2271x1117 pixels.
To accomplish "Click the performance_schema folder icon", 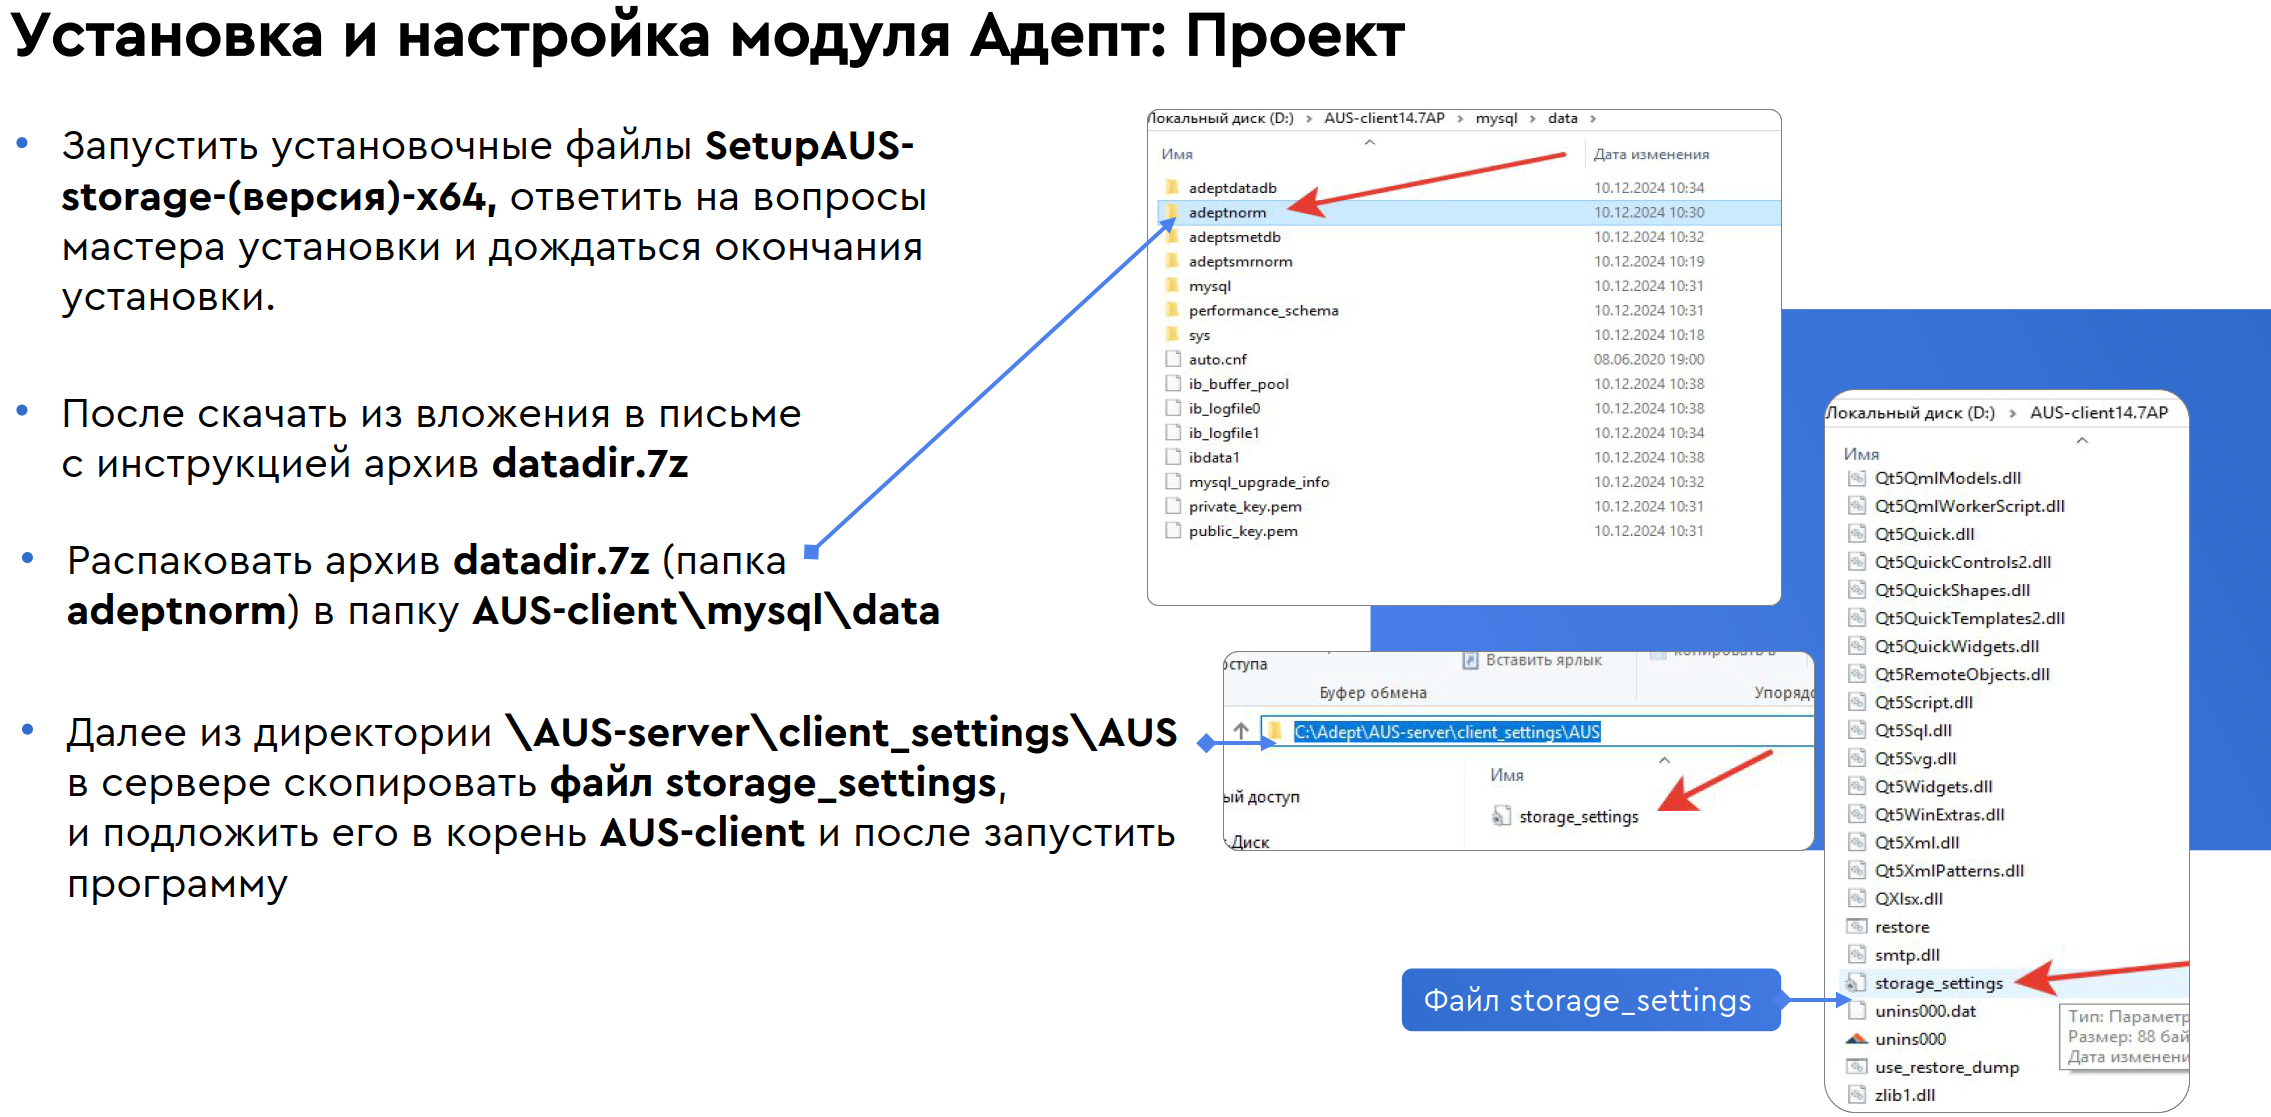I will [x=1172, y=310].
